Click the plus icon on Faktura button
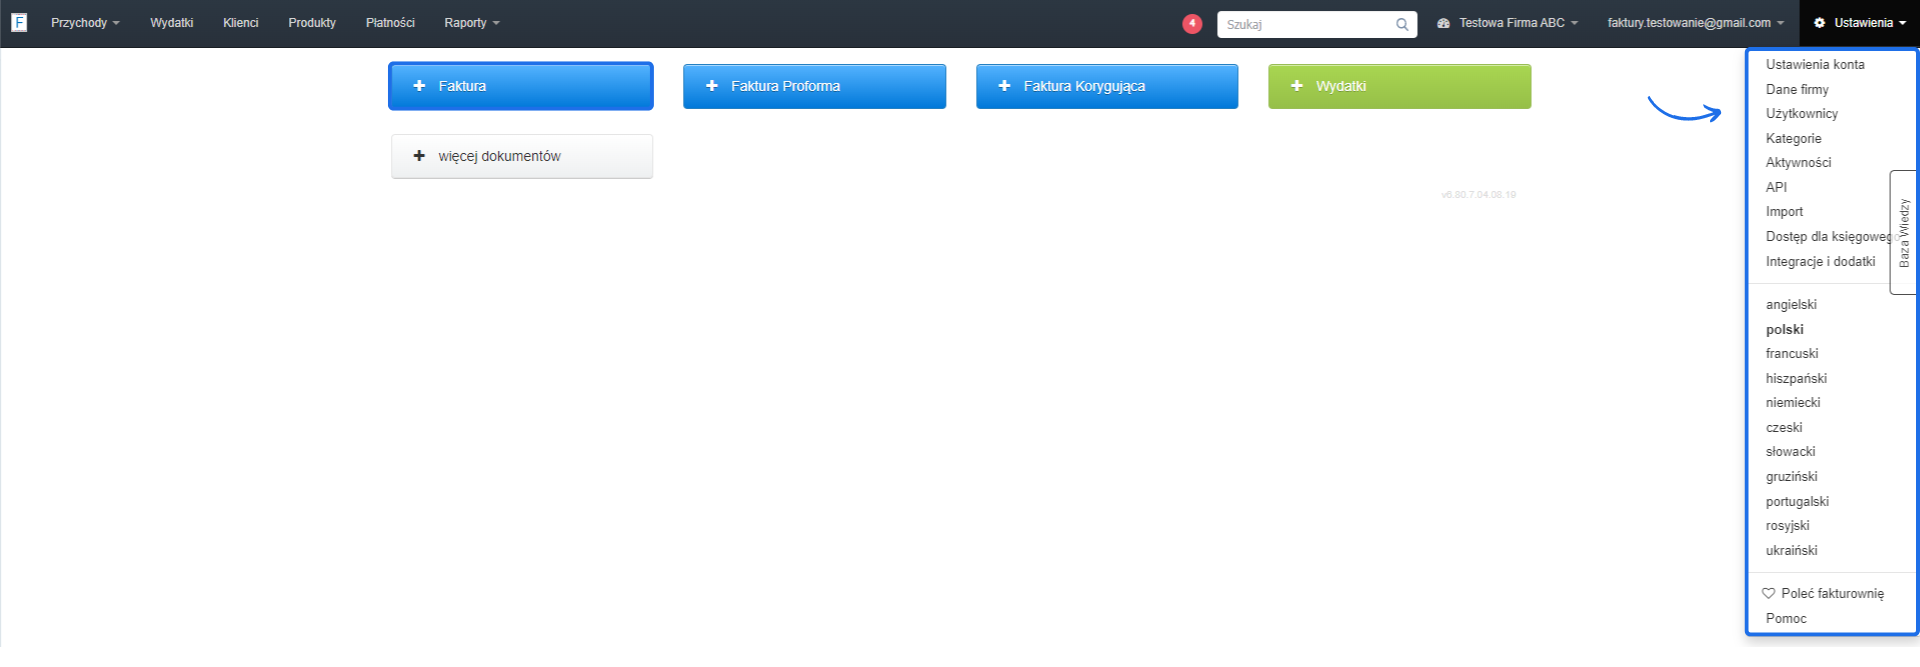This screenshot has width=1920, height=667. (x=419, y=86)
